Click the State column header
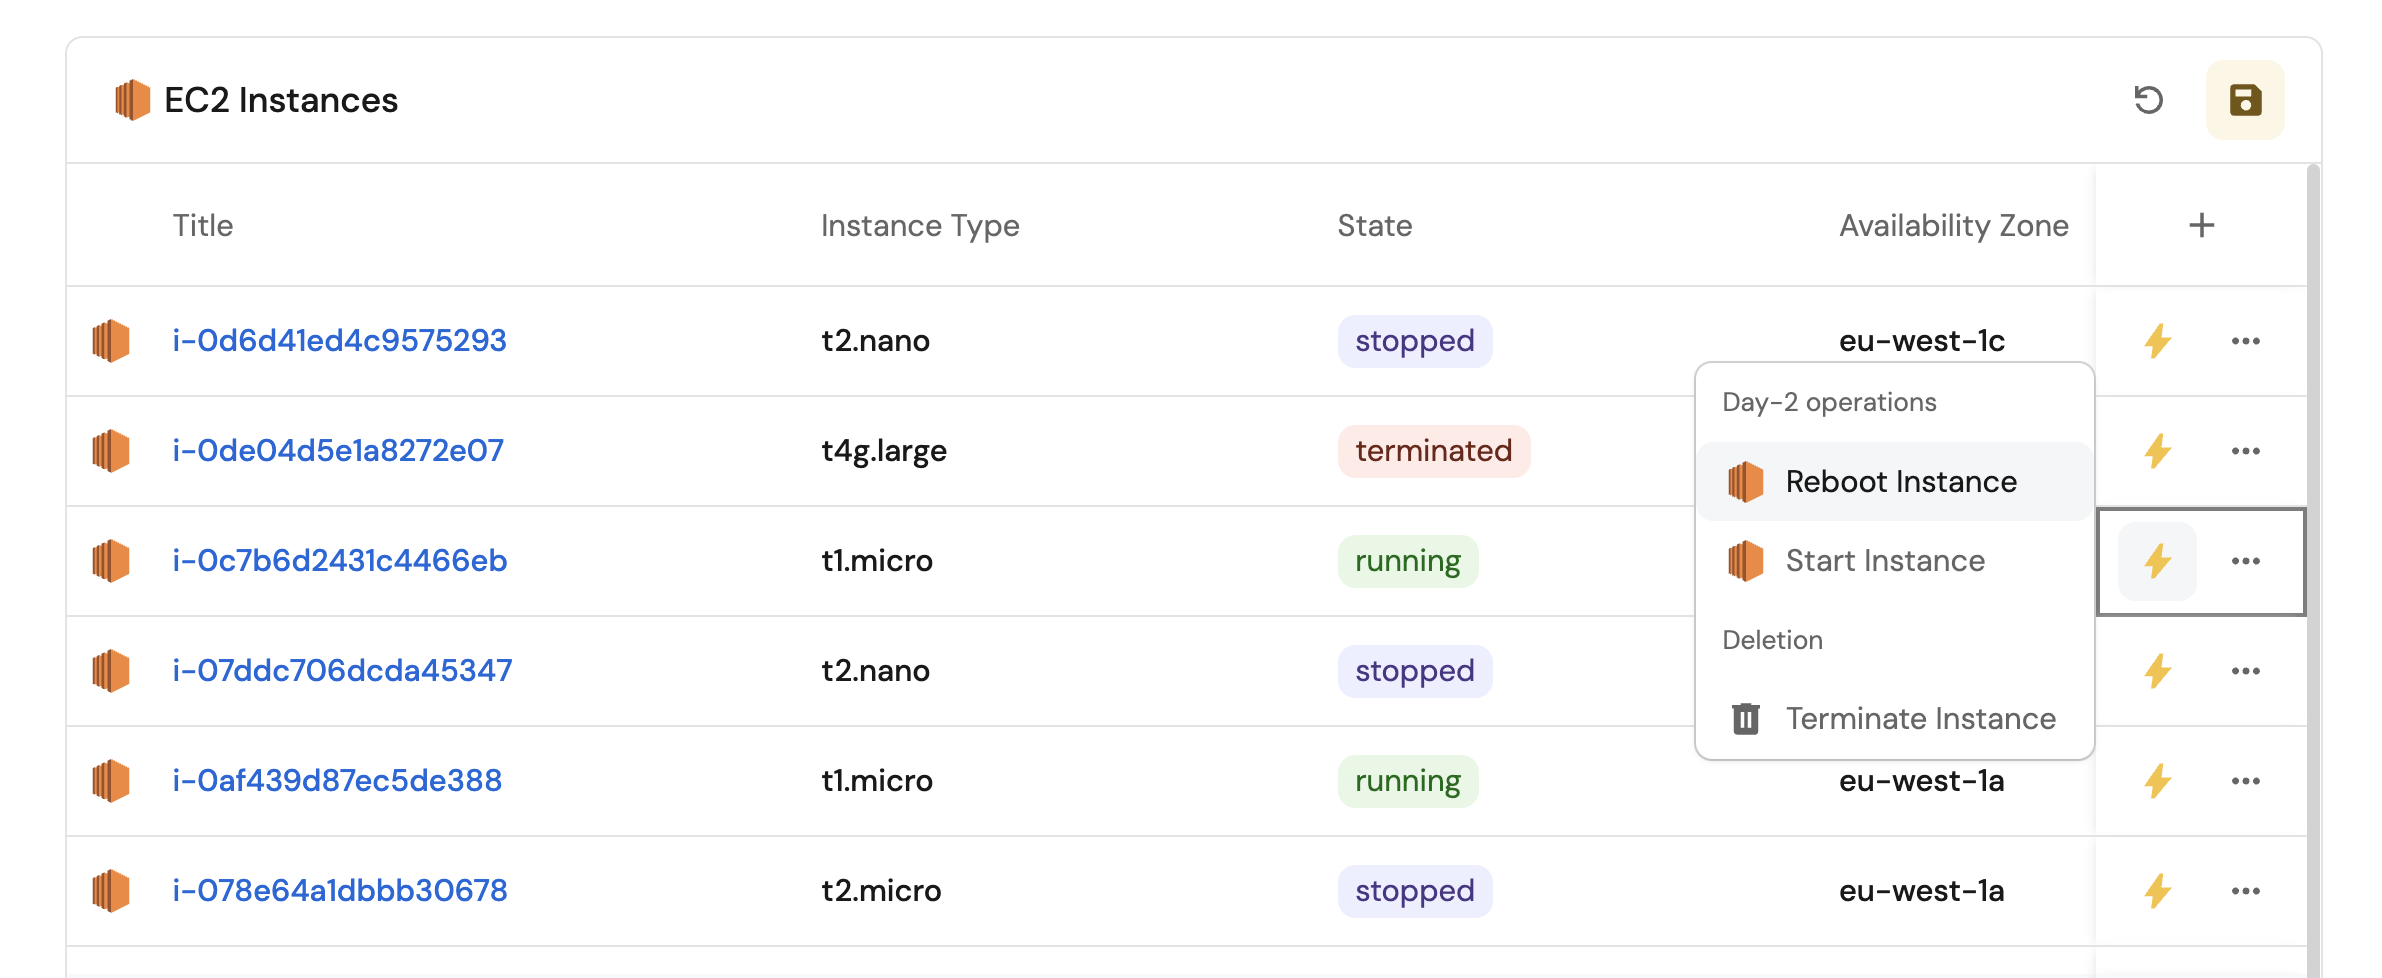This screenshot has height=978, width=2382. (1374, 226)
